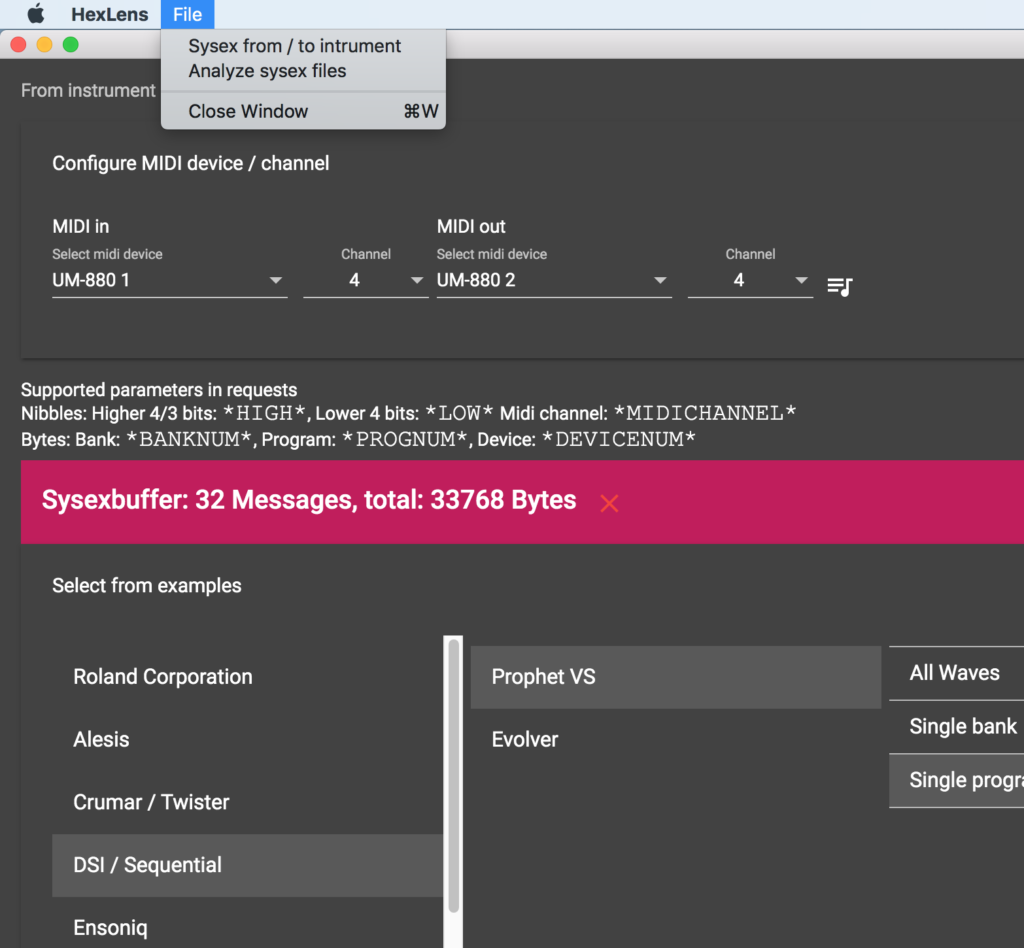Image resolution: width=1024 pixels, height=948 pixels.
Task: Select the Evolver instrument
Action: pyautogui.click(x=675, y=740)
